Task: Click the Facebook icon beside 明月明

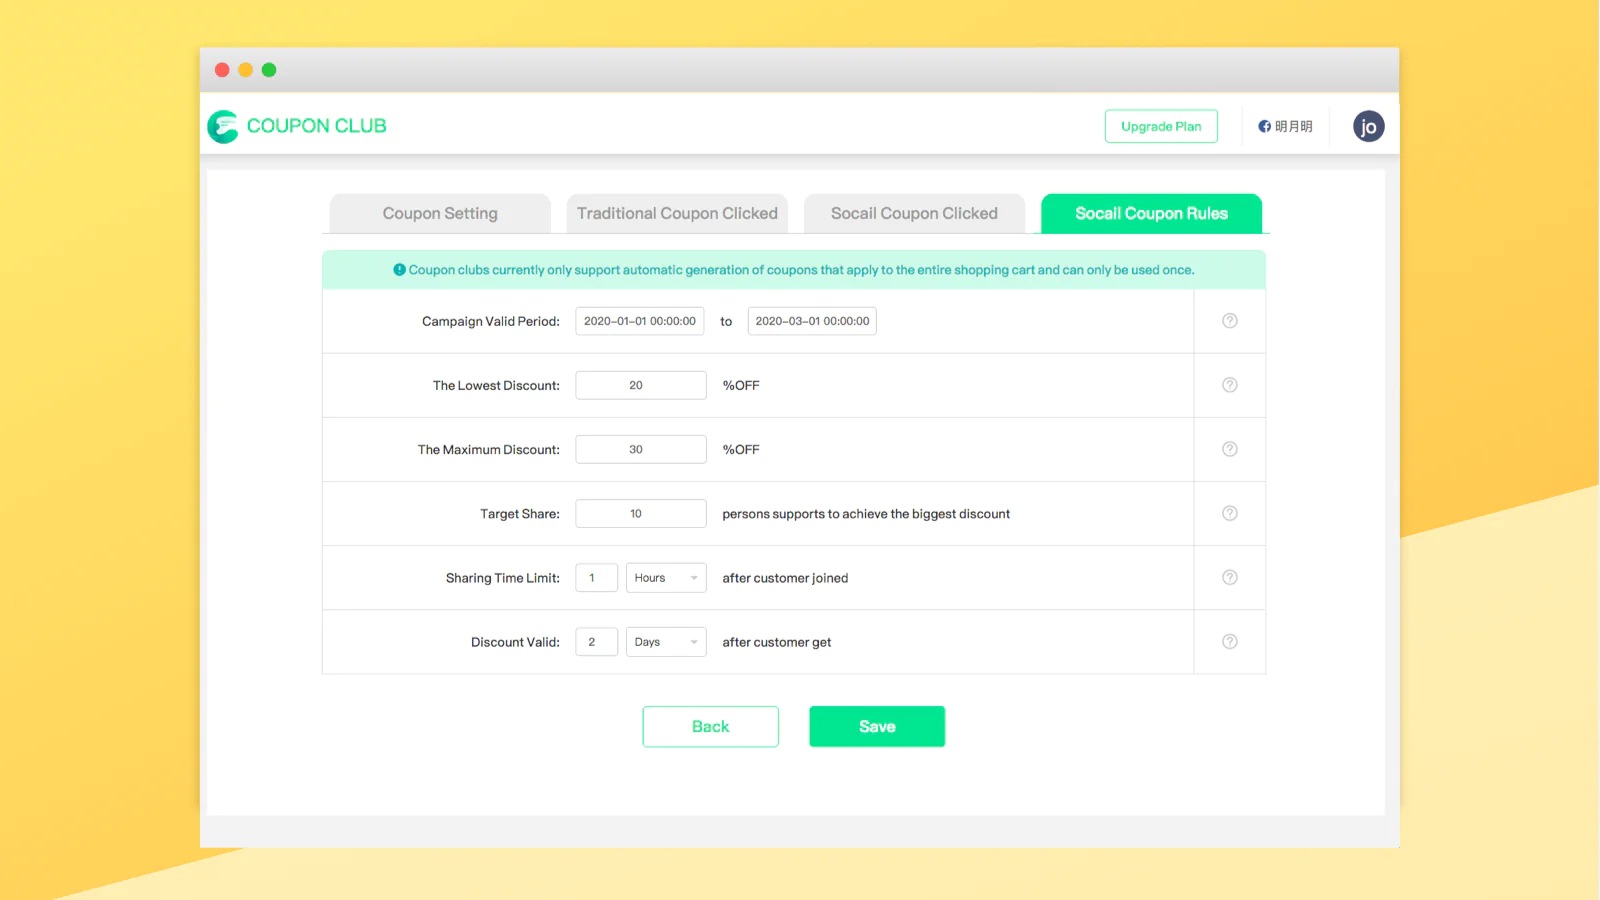Action: tap(1264, 126)
